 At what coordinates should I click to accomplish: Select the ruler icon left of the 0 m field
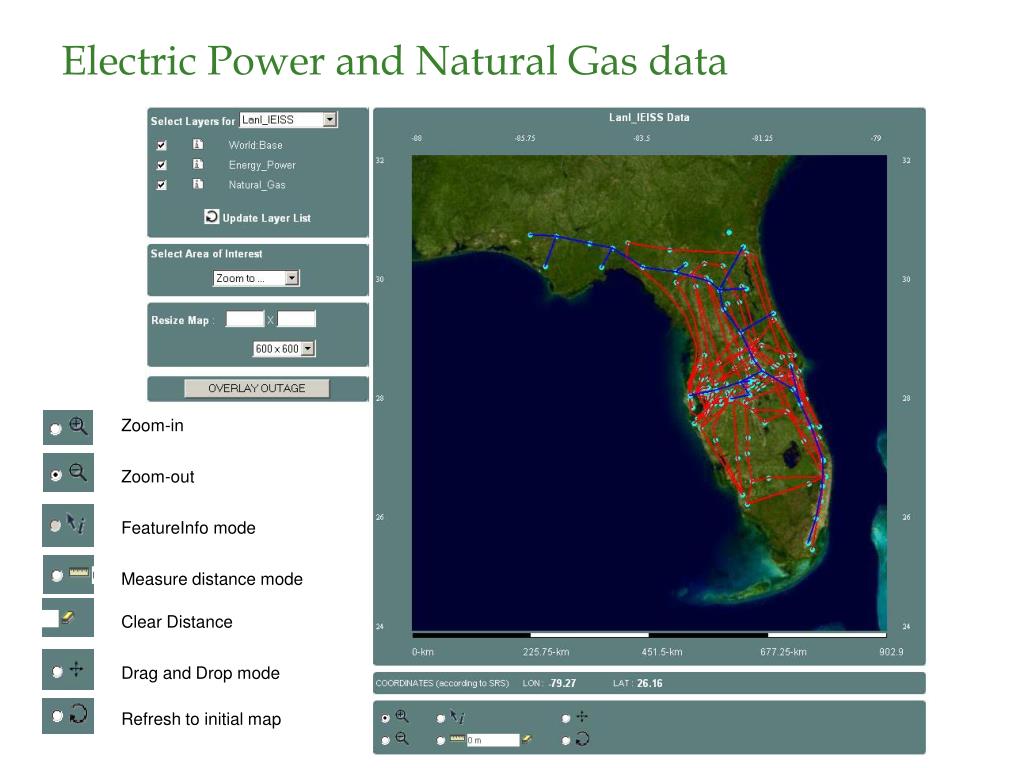(457, 739)
